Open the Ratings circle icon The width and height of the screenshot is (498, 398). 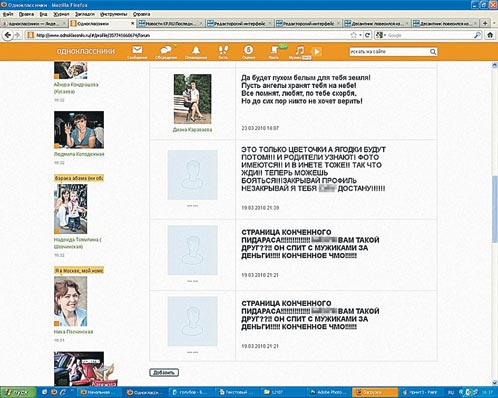(248, 50)
